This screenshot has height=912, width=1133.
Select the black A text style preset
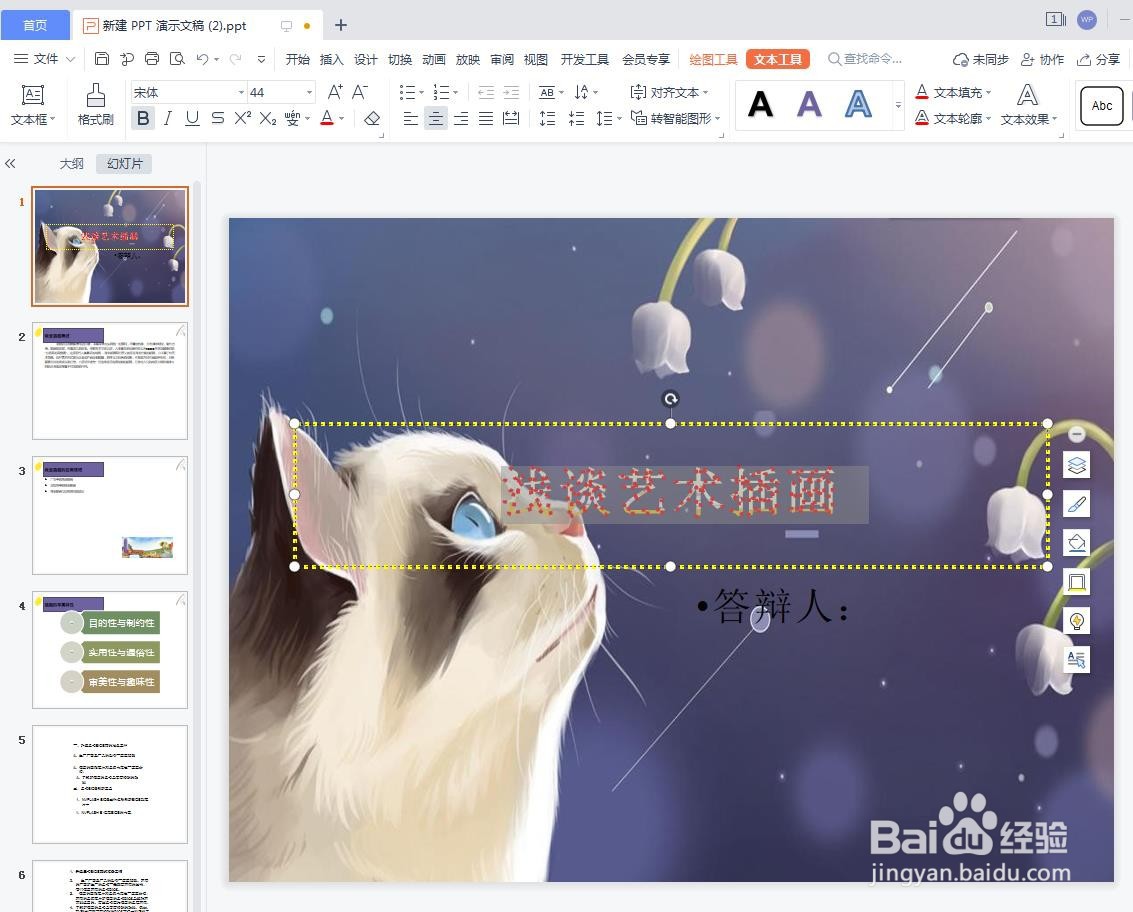pos(761,105)
